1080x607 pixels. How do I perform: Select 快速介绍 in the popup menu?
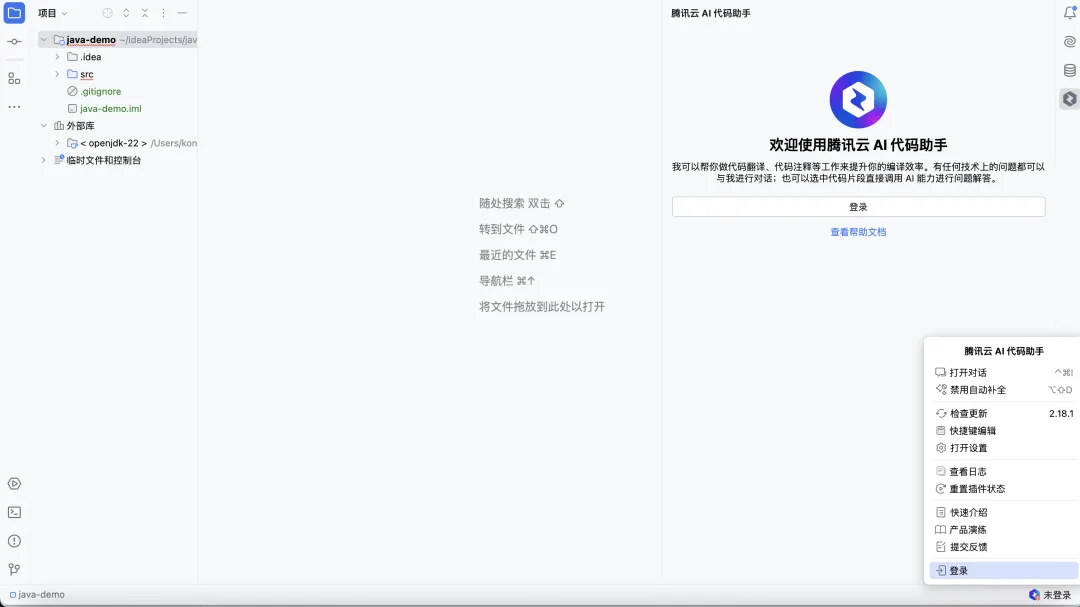(1004, 513)
